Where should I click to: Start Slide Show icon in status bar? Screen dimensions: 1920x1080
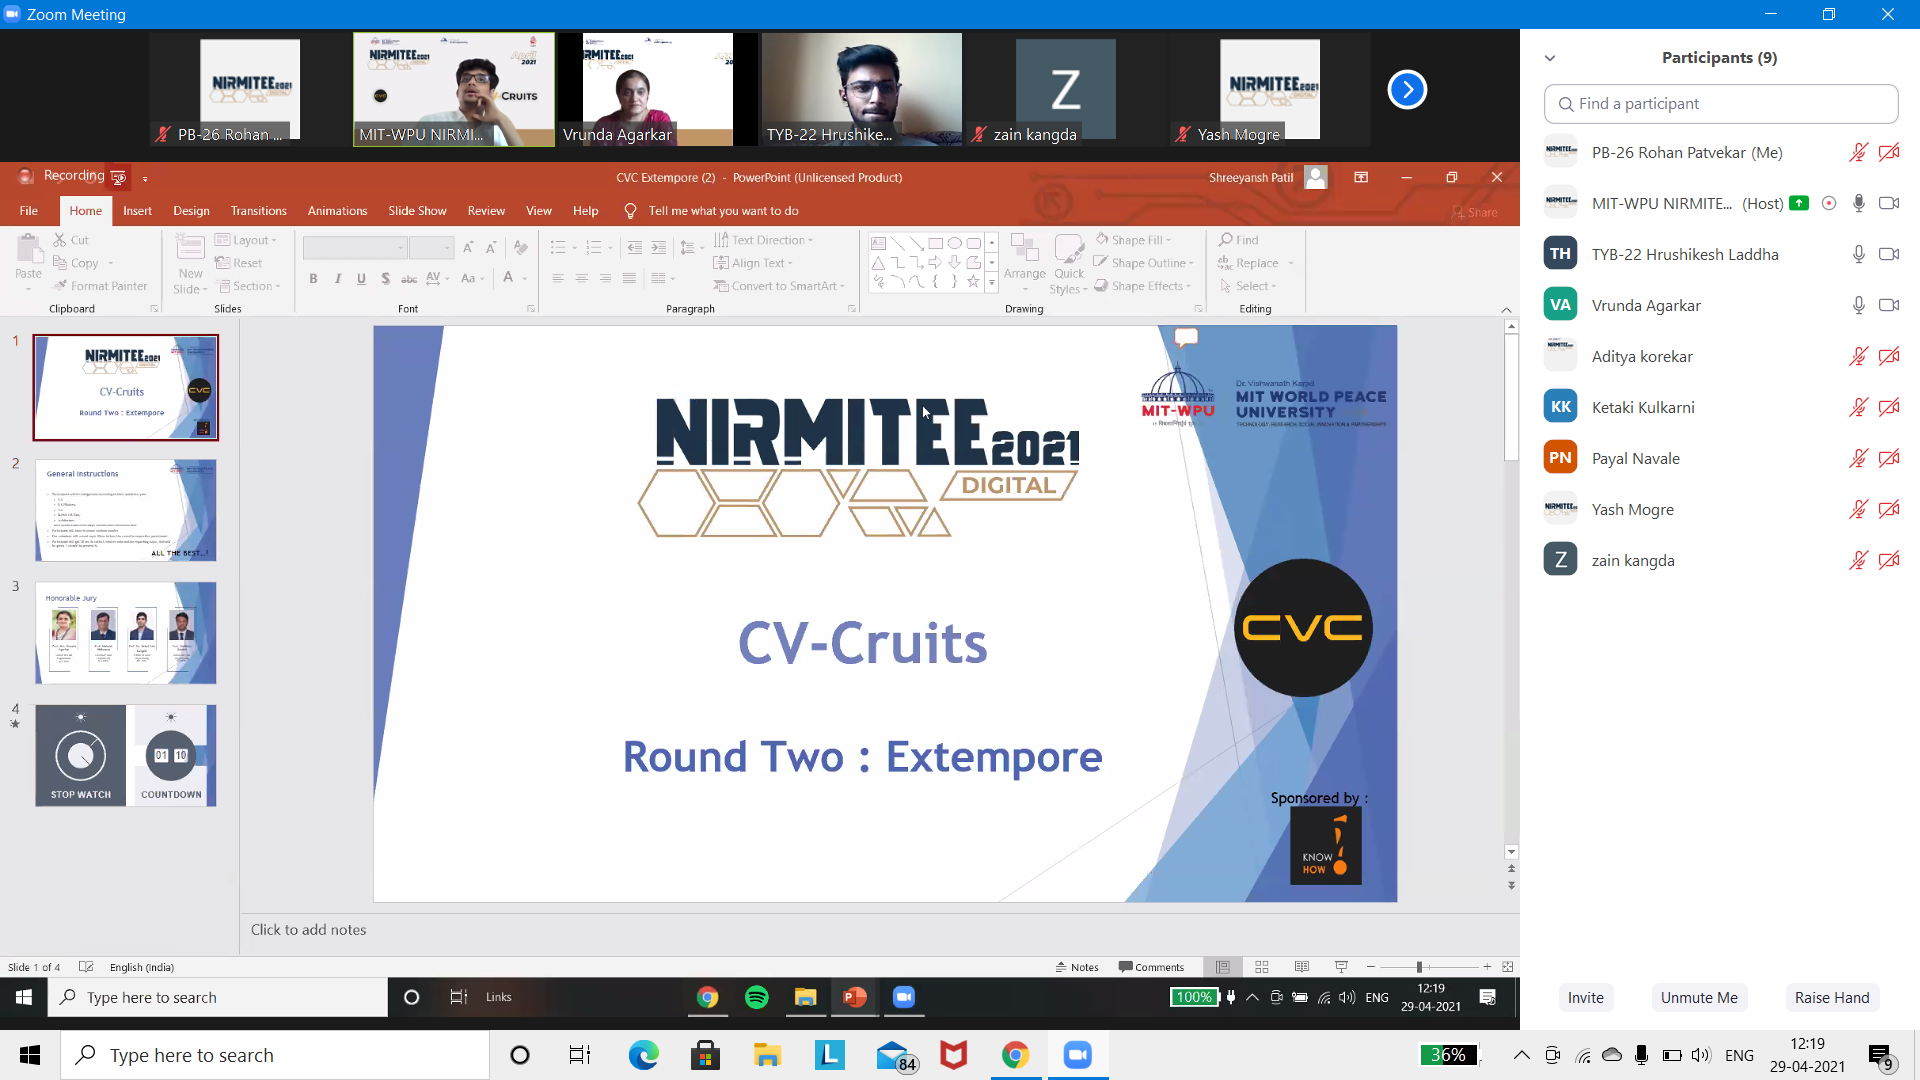(x=1342, y=967)
